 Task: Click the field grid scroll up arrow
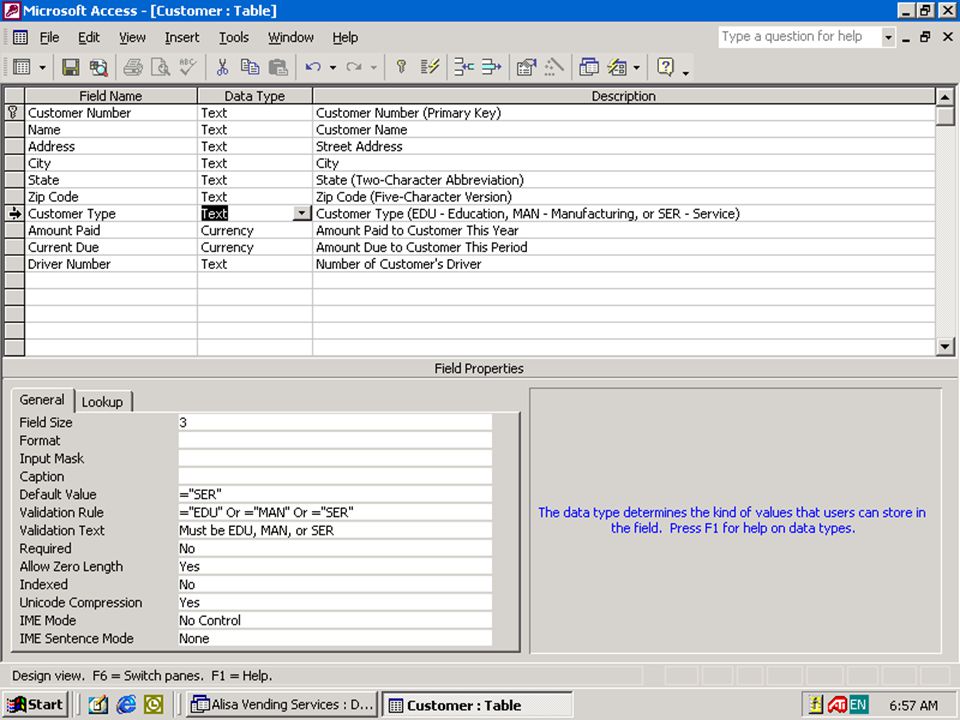click(945, 97)
